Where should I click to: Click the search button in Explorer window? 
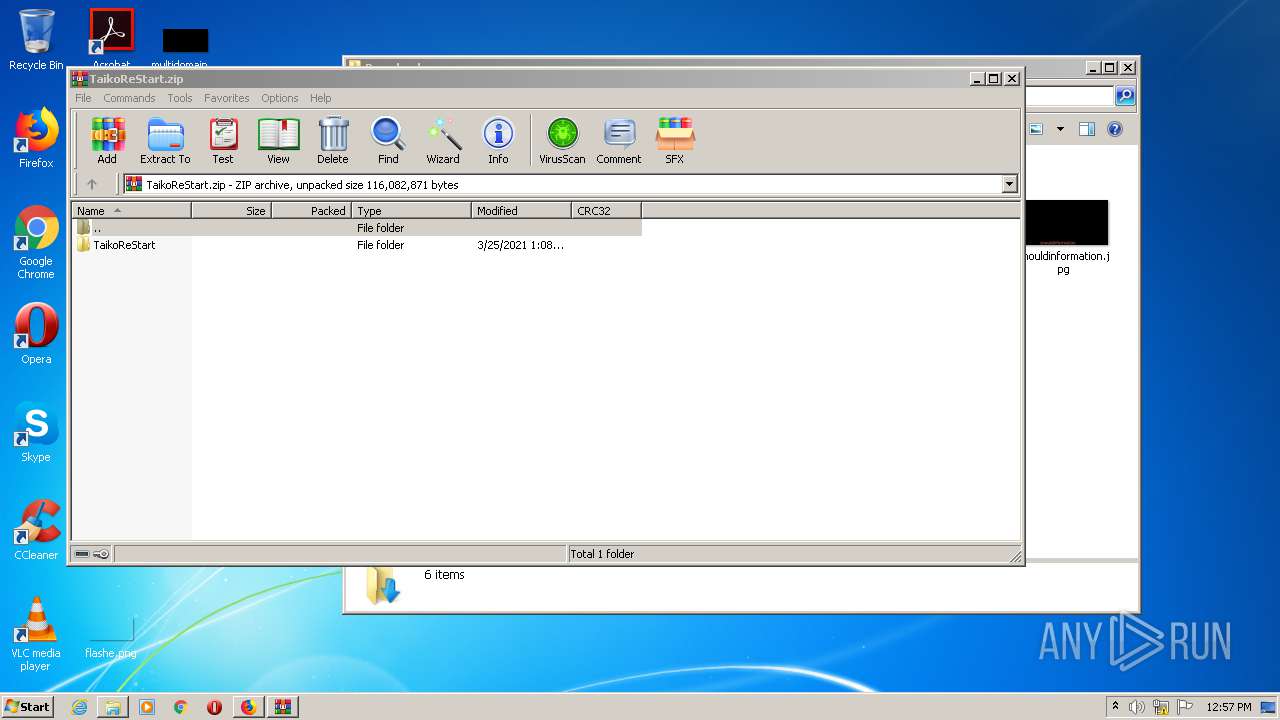1125,96
